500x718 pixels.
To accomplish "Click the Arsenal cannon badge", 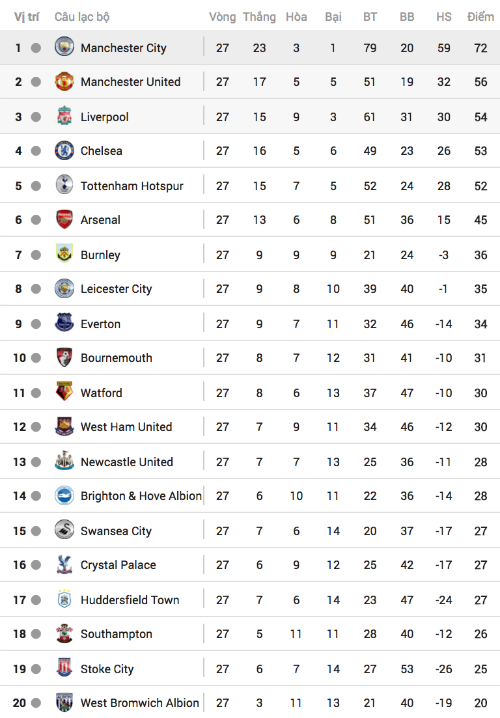I will point(64,219).
